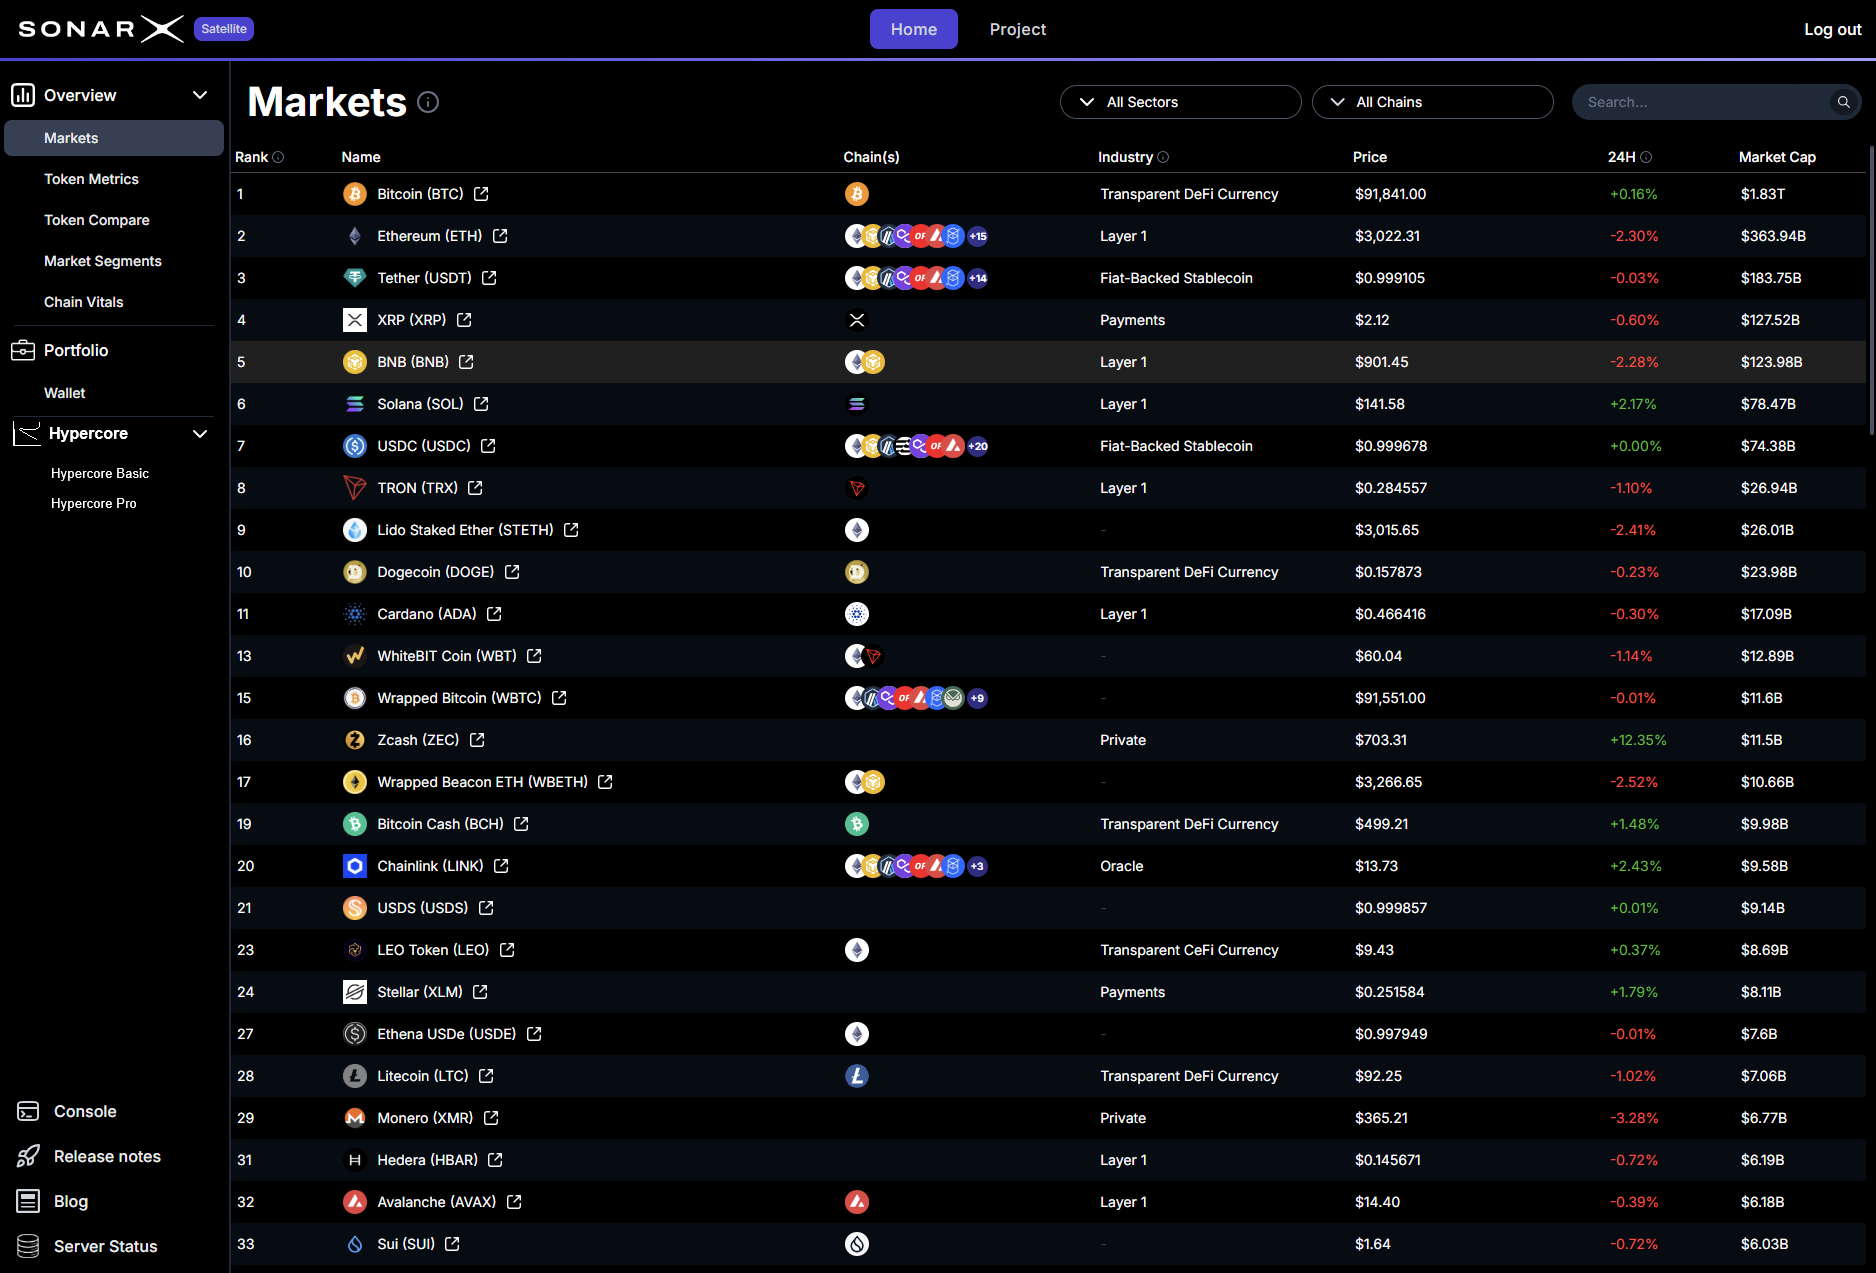Viewport: 1876px width, 1273px height.
Task: Collapse the Hypercore section in the sidebar
Action: [x=200, y=433]
